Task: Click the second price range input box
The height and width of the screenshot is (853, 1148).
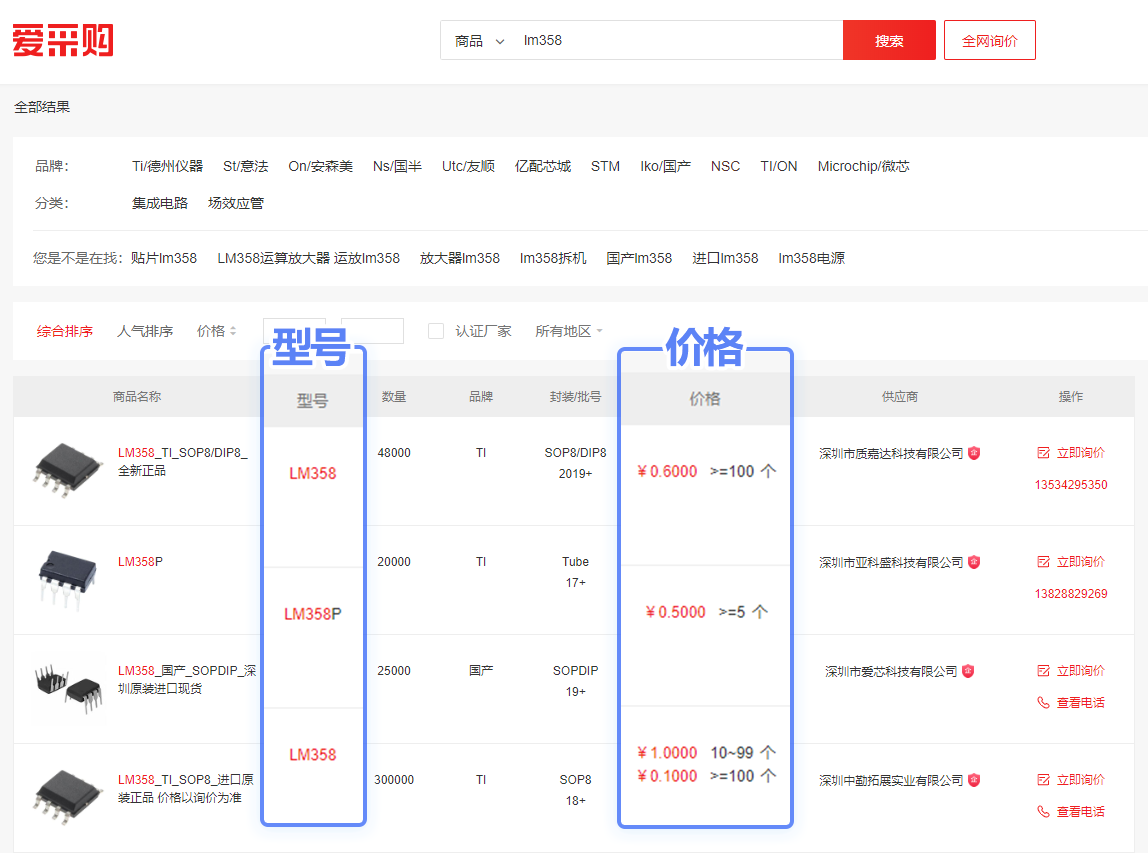Action: [373, 331]
